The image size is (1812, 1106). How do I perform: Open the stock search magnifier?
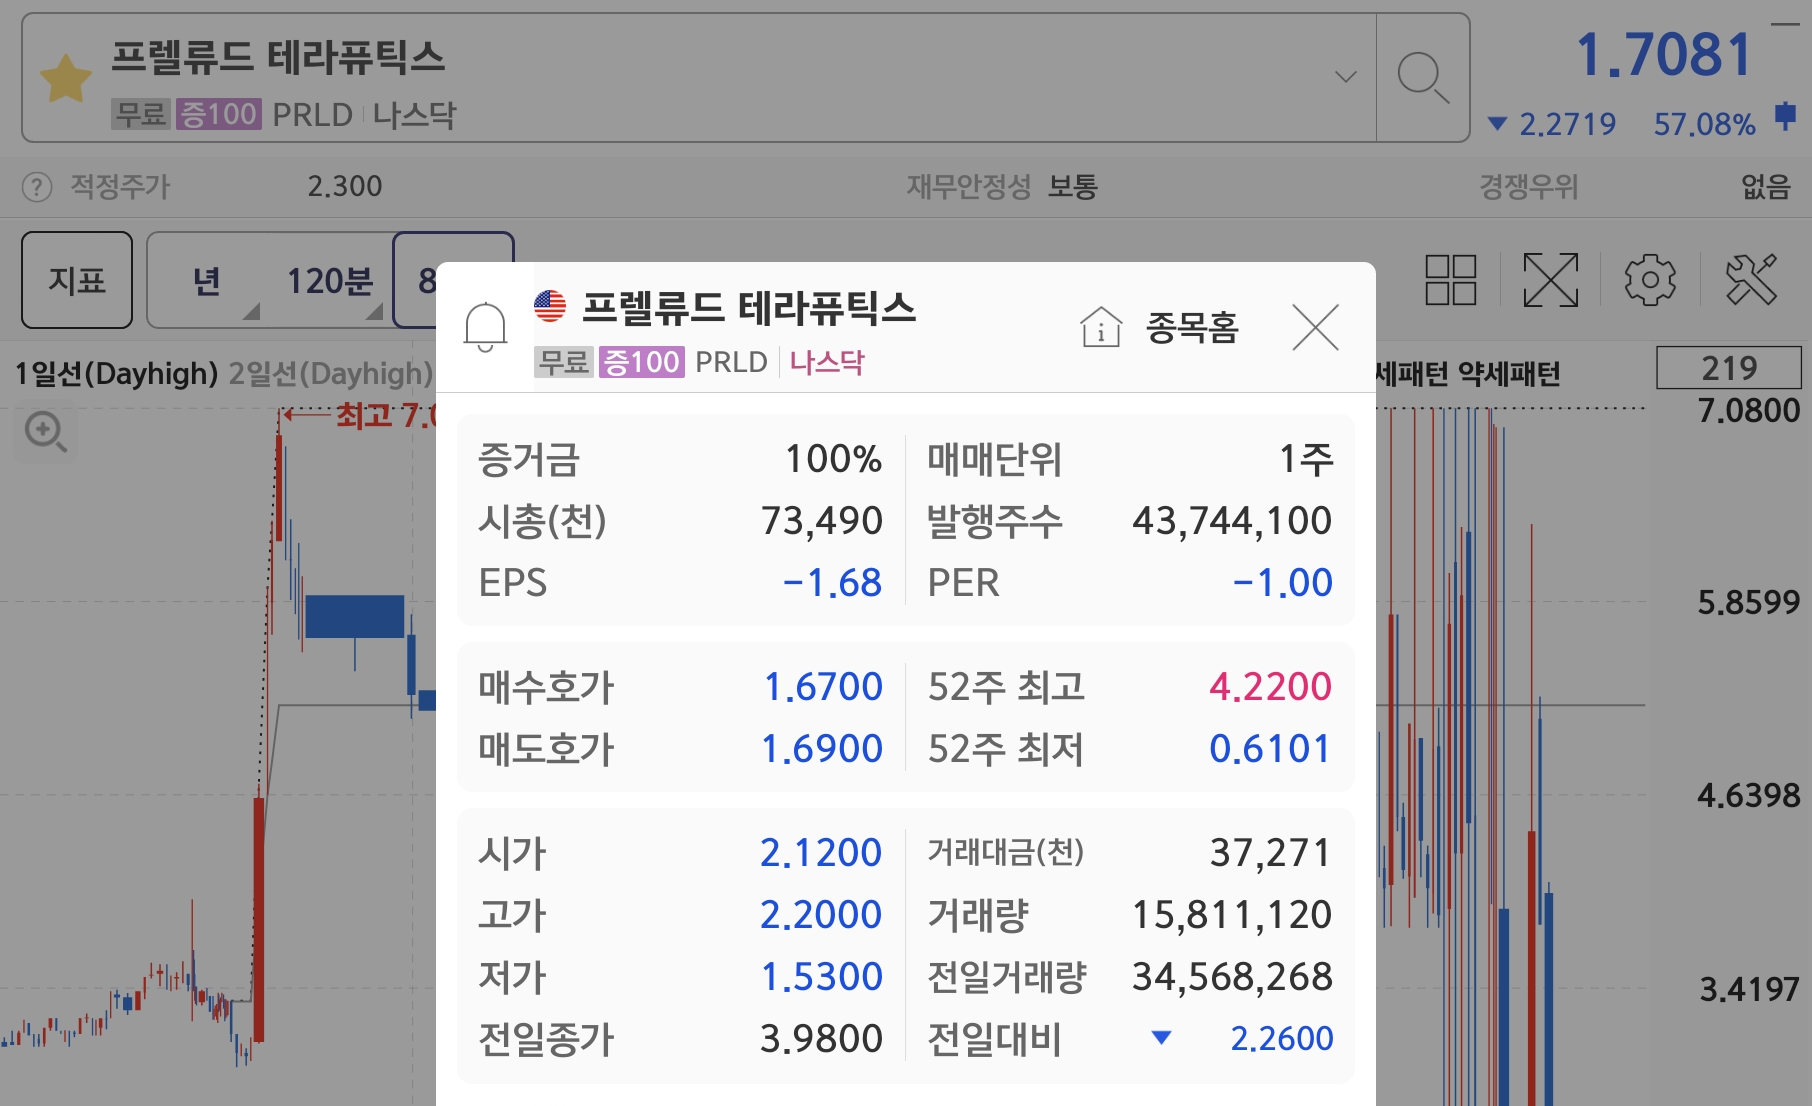1422,78
